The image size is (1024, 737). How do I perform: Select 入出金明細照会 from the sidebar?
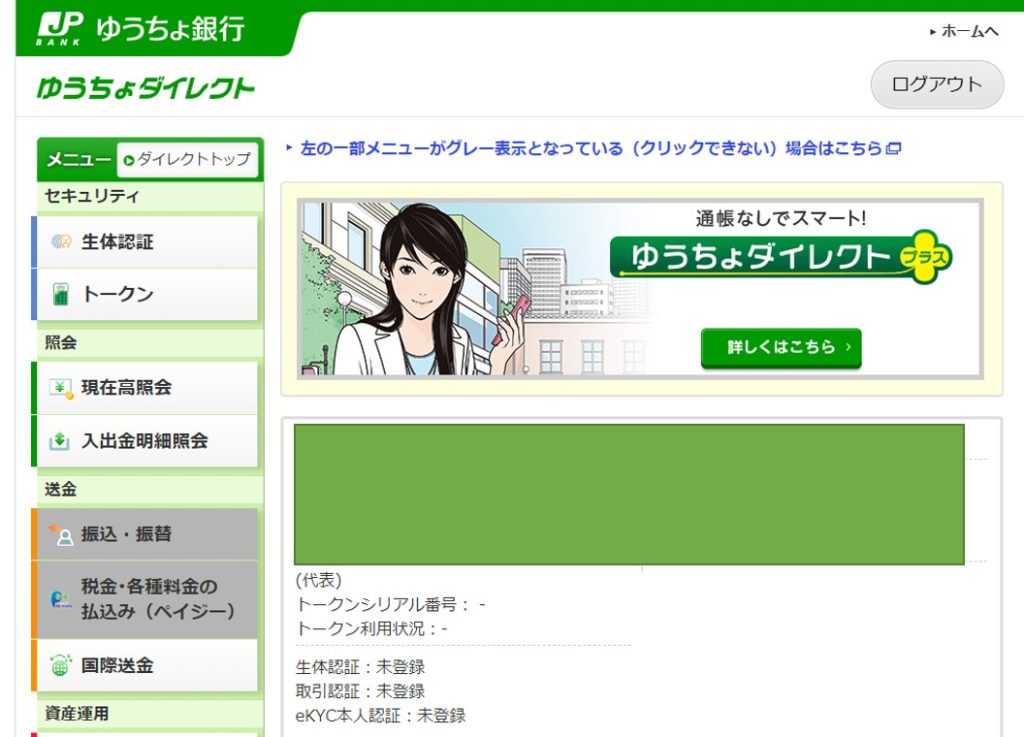144,441
